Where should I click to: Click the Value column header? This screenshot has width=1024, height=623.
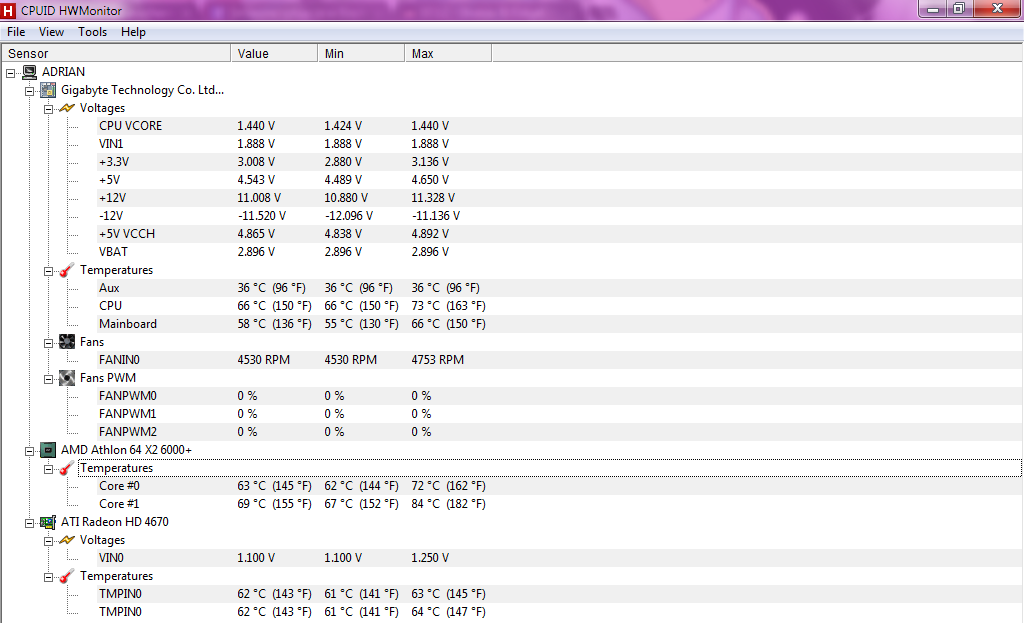click(274, 54)
